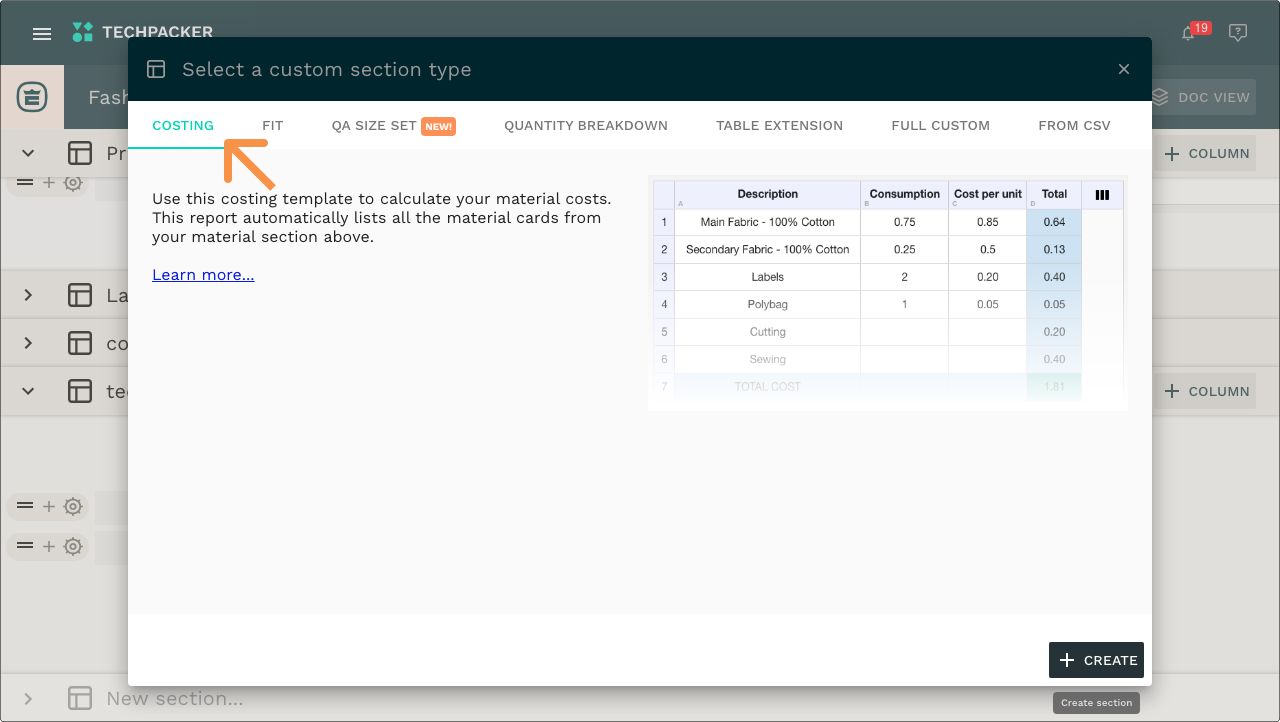The height and width of the screenshot is (722, 1280).
Task: Click the costing preview table thumbnail
Action: click(888, 292)
